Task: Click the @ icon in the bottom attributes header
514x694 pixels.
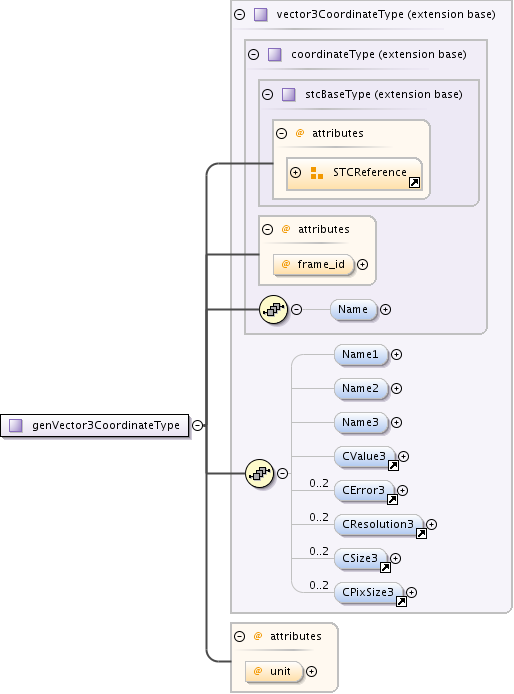Action: point(258,636)
